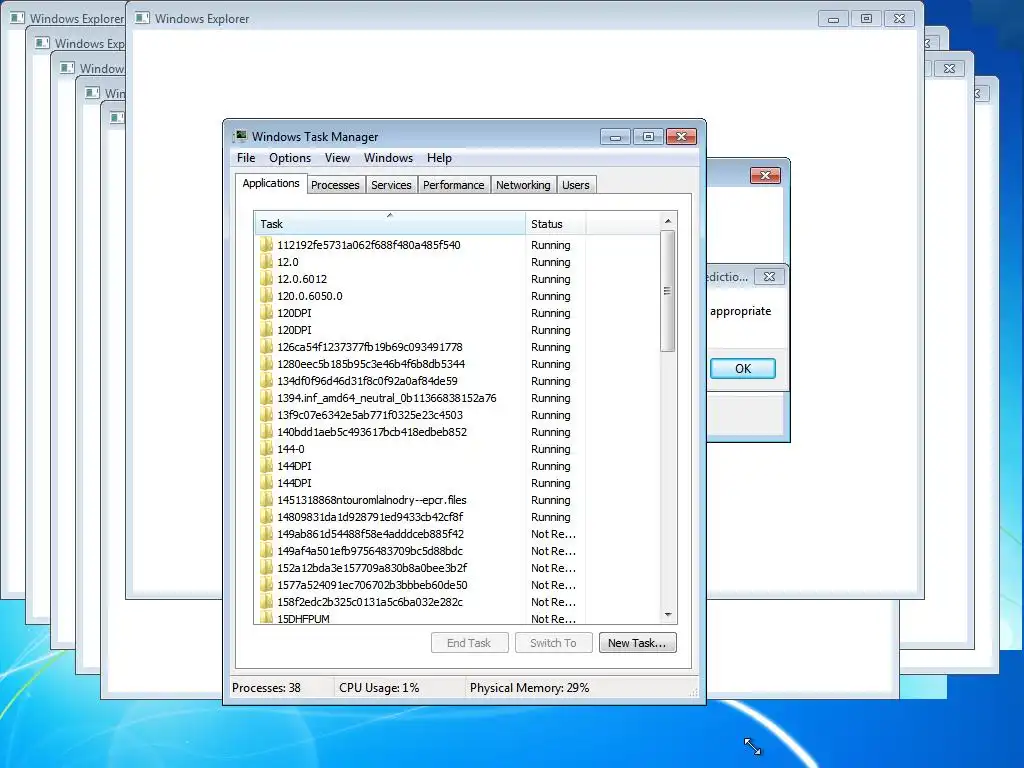Screen dimensions: 1024x768
Task: Open the File menu in Task Manager
Action: (246, 158)
